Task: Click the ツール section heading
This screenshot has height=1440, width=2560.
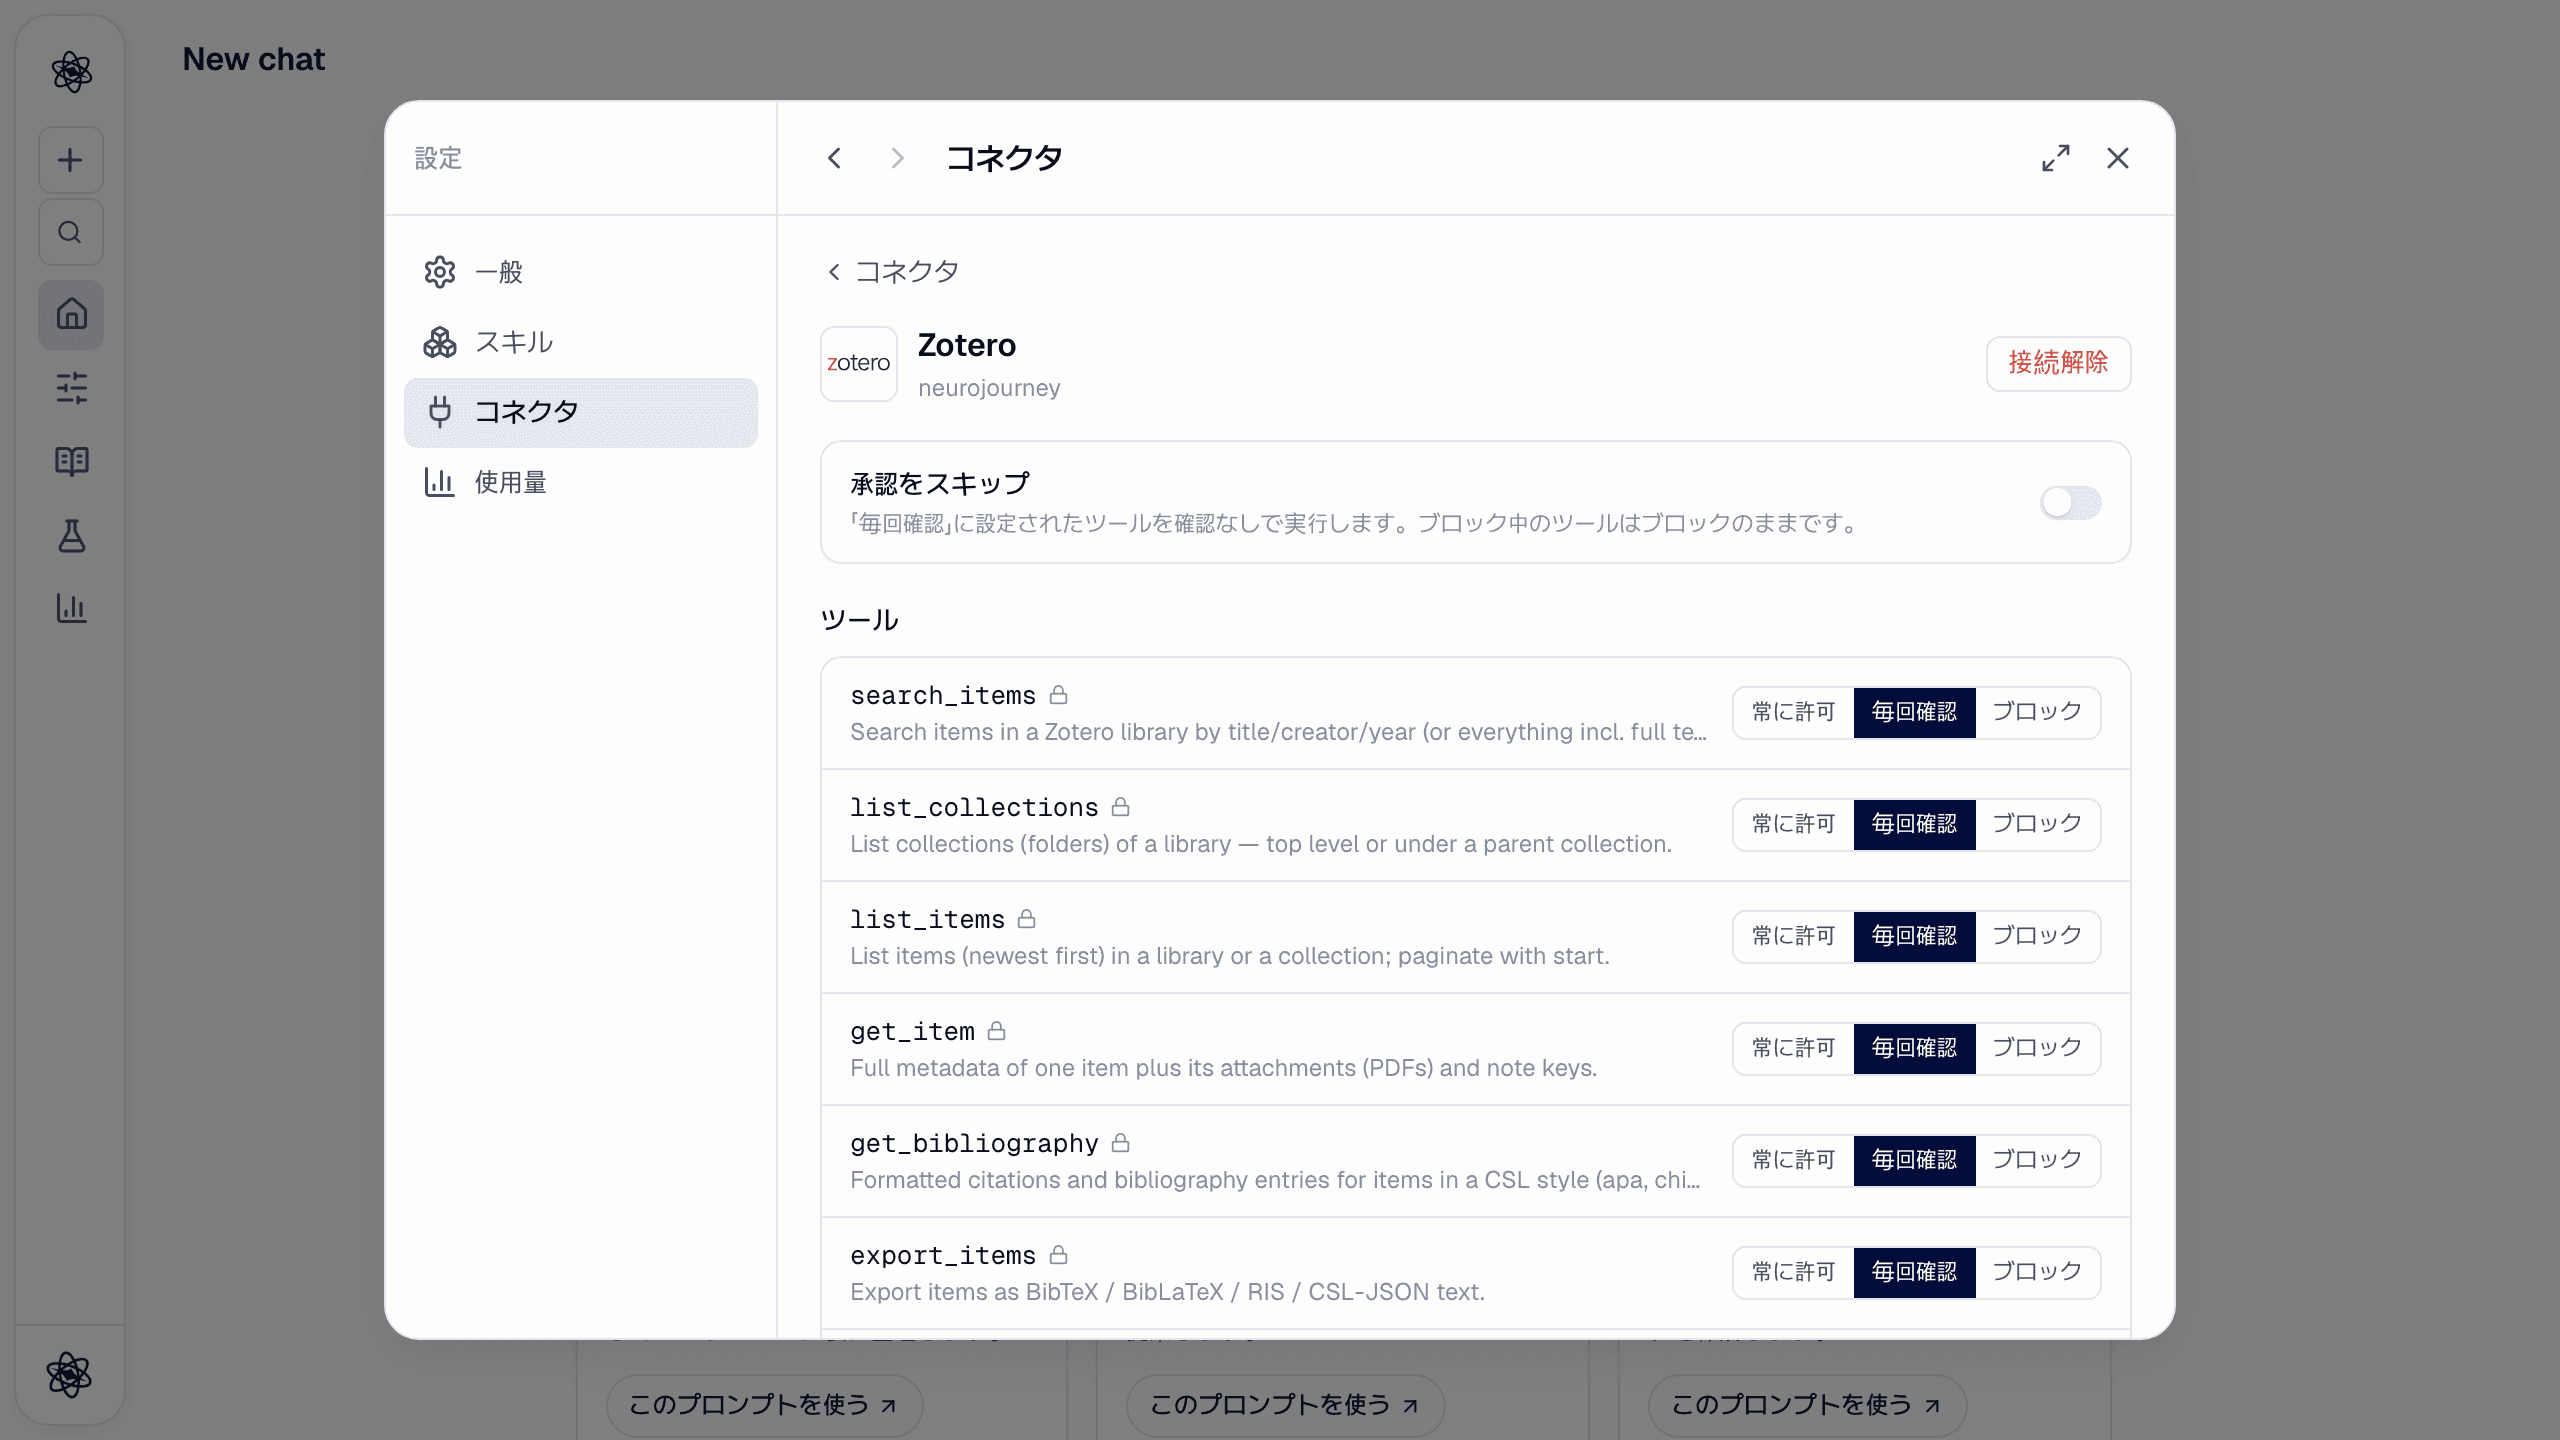Action: pos(859,620)
